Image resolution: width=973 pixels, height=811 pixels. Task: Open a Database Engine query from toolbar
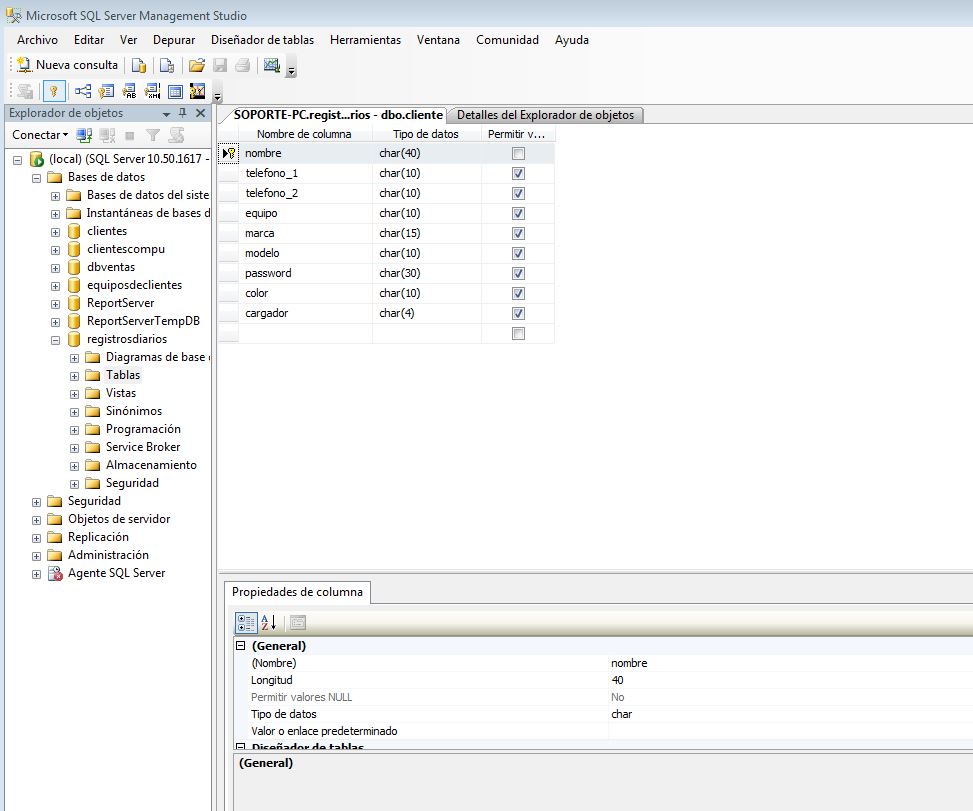pos(139,65)
